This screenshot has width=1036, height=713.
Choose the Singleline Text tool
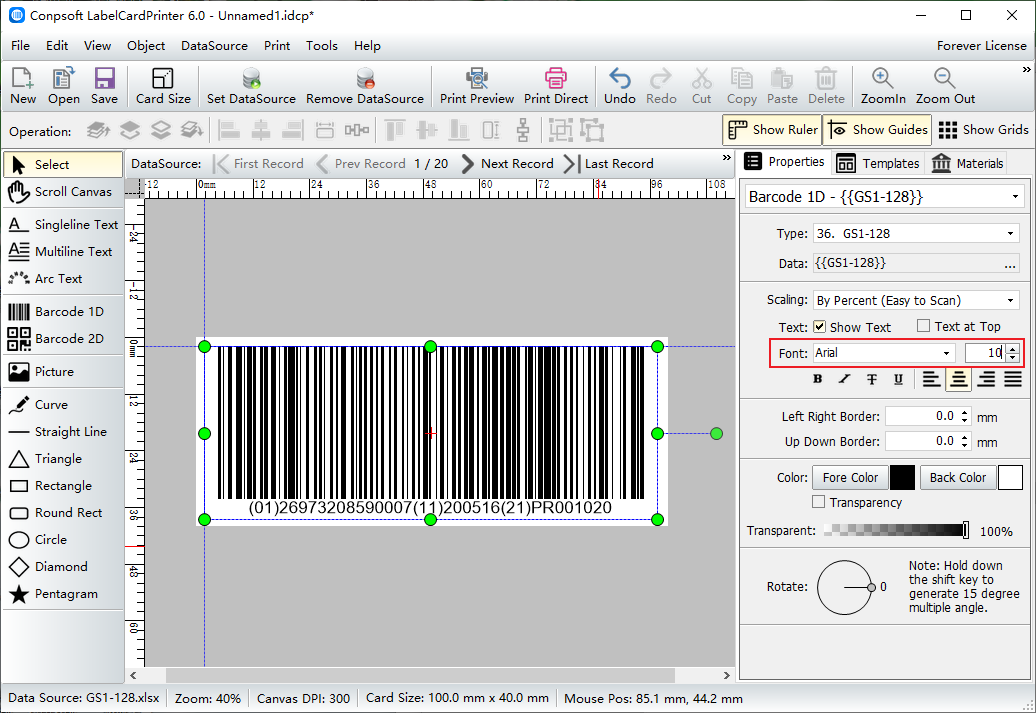pyautogui.click(x=63, y=225)
